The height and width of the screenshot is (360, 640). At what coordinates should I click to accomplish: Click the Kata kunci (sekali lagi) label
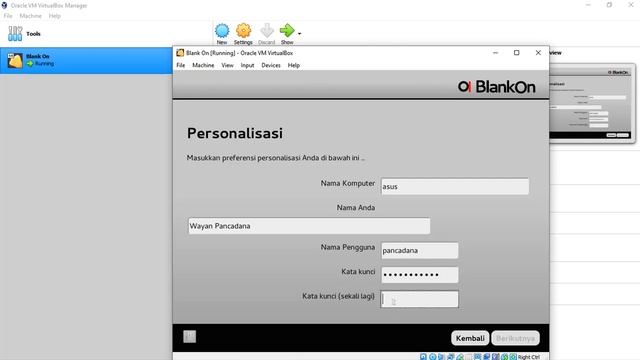pos(338,296)
